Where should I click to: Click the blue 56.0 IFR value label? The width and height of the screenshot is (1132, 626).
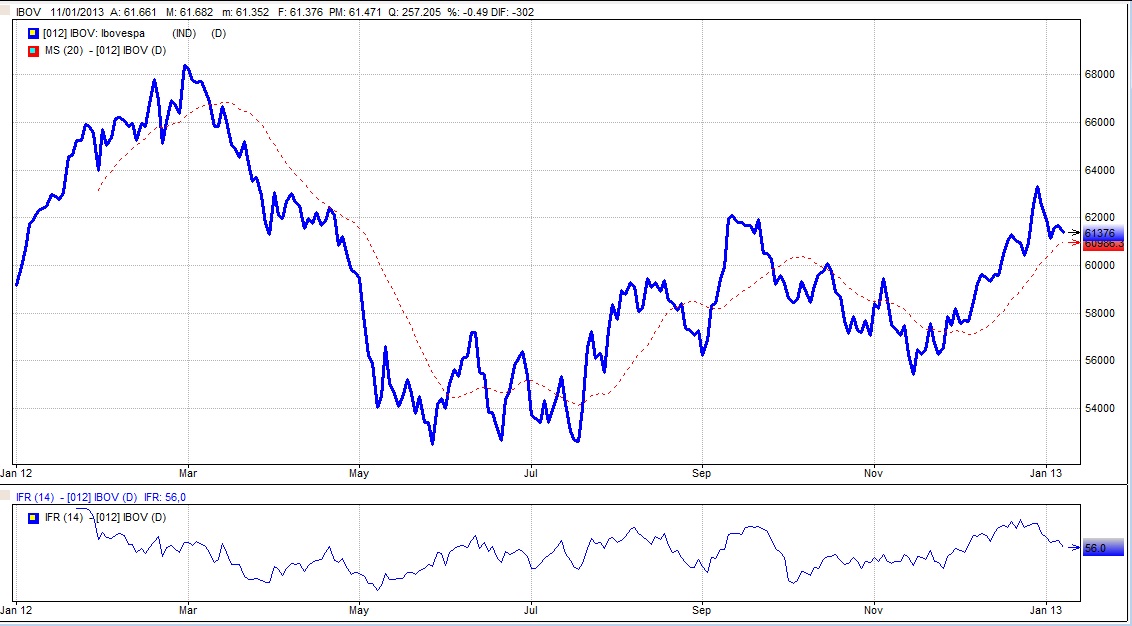(x=1104, y=548)
